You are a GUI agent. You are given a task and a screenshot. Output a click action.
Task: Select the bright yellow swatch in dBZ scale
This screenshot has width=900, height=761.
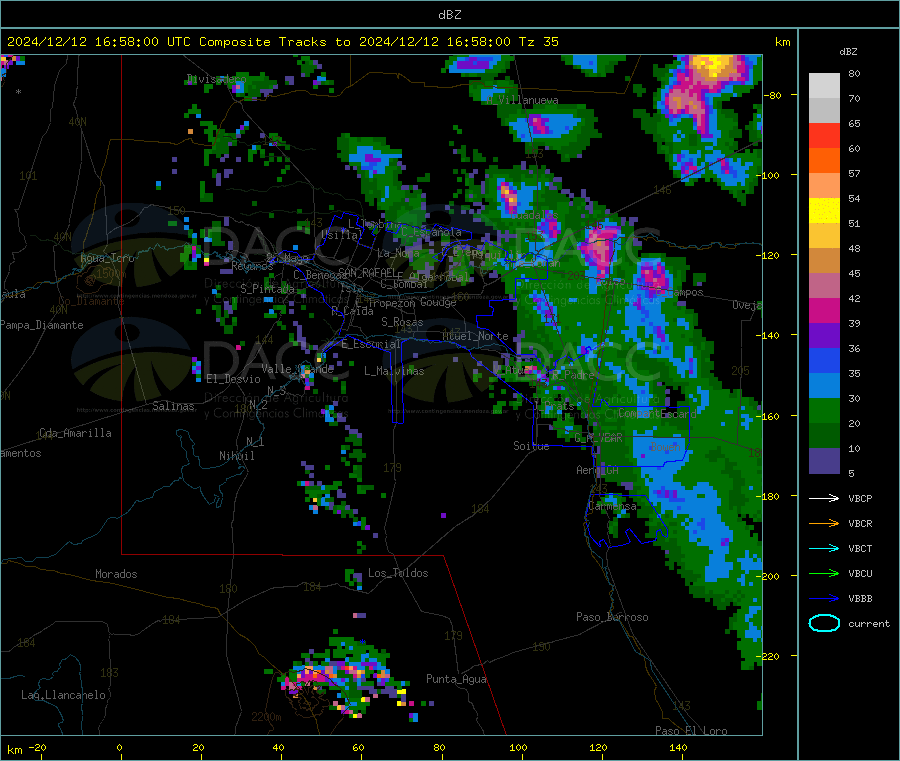[824, 211]
